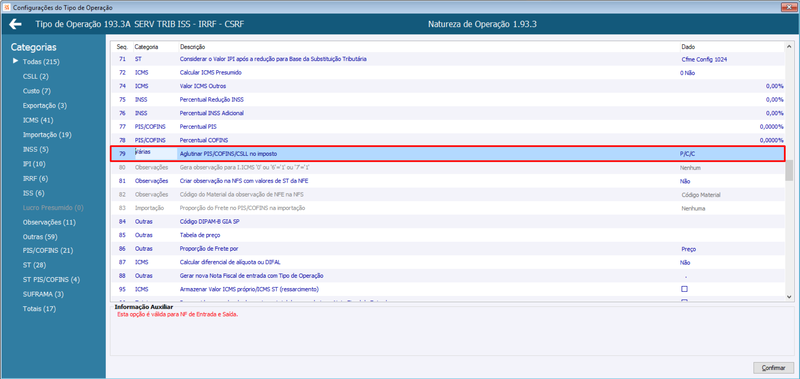
Task: Select row 'Percentual INSS Adicional'
Action: coord(448,113)
